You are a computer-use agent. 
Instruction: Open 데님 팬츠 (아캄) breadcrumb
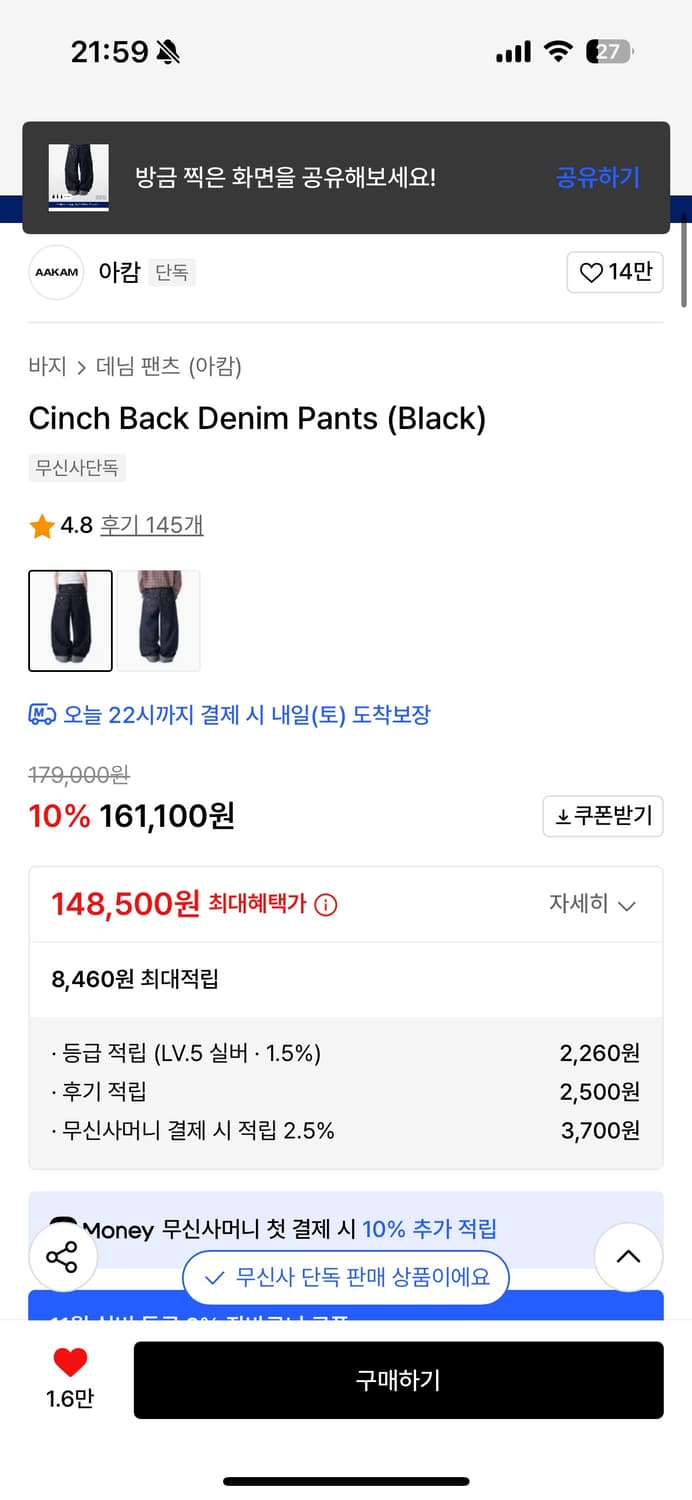click(x=168, y=367)
